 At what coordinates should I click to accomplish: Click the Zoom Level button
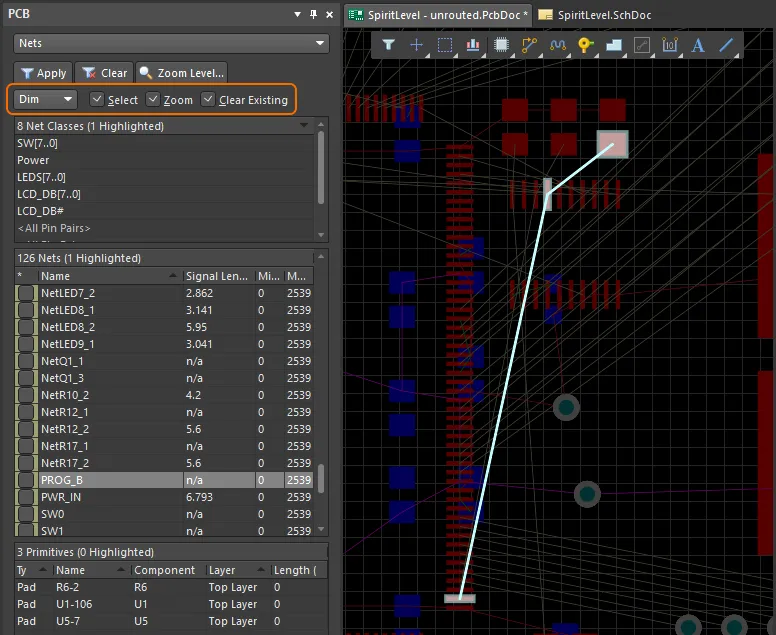182,73
